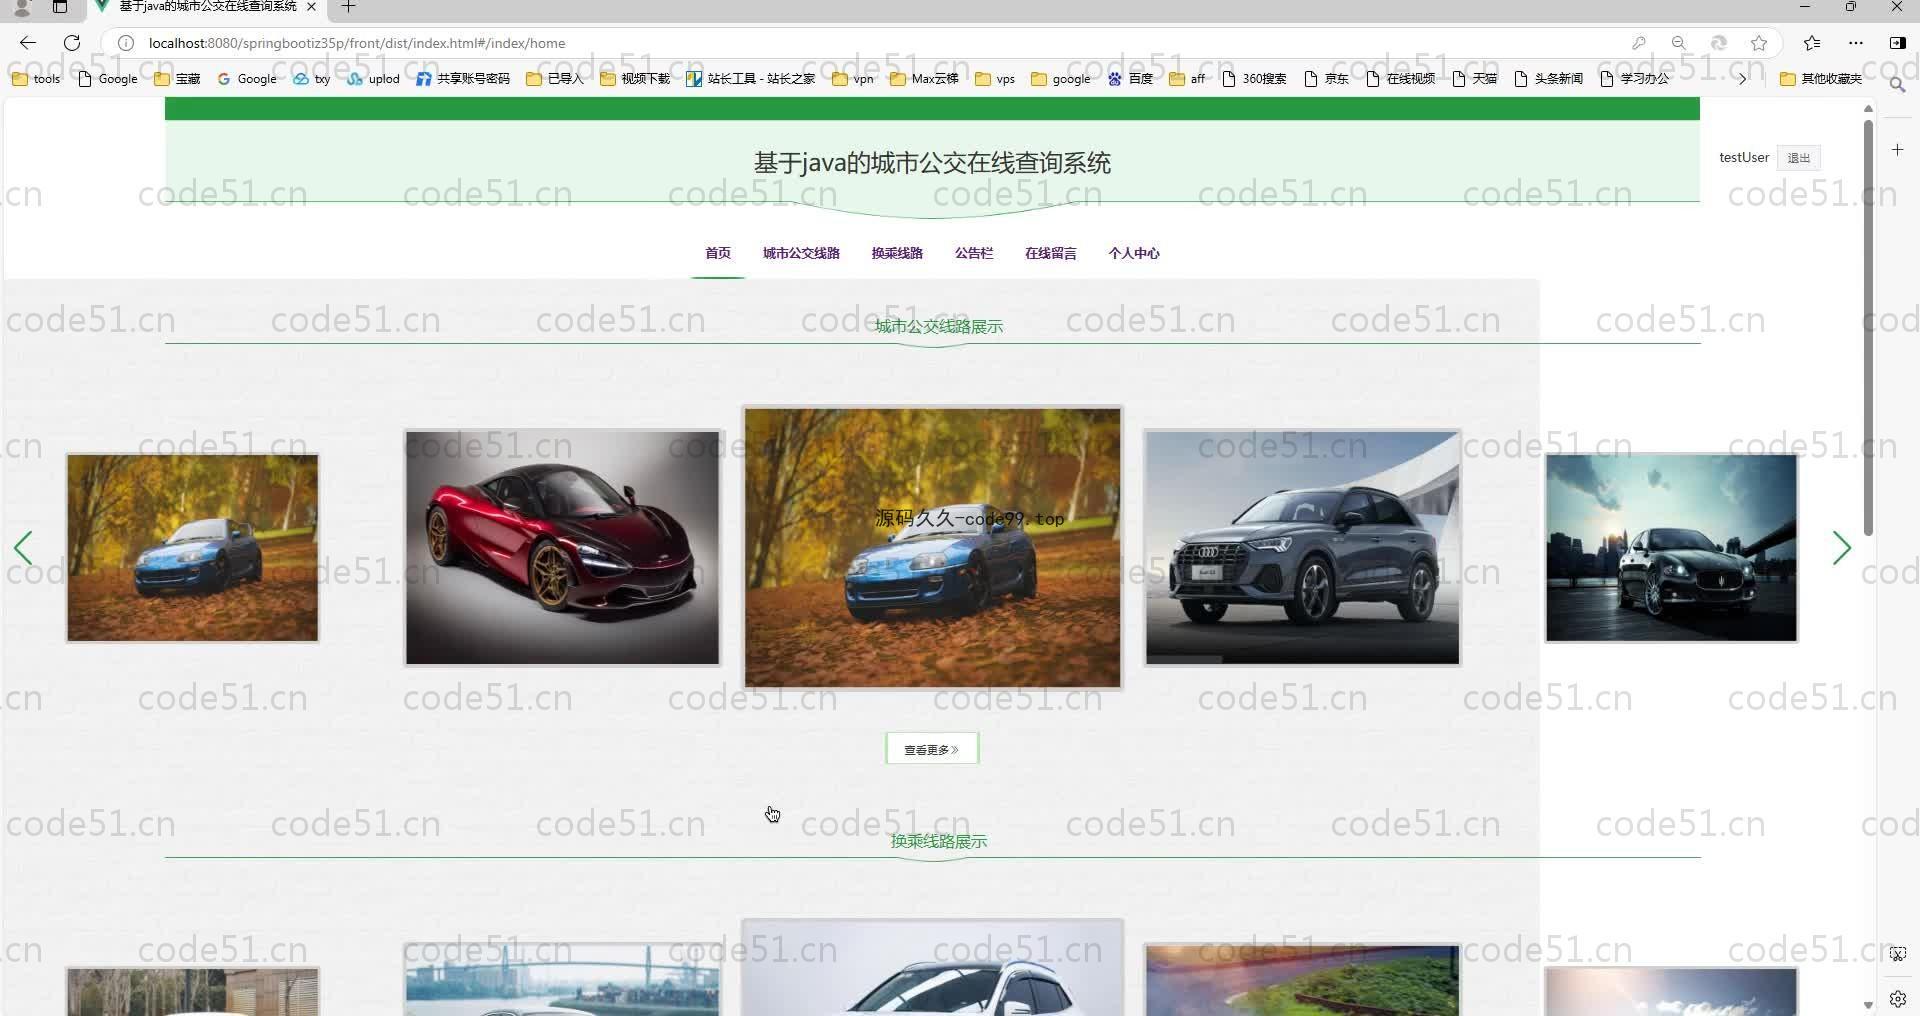Viewport: 1920px width, 1016px height.
Task: Open the aff bookmark folder
Action: [1187, 79]
